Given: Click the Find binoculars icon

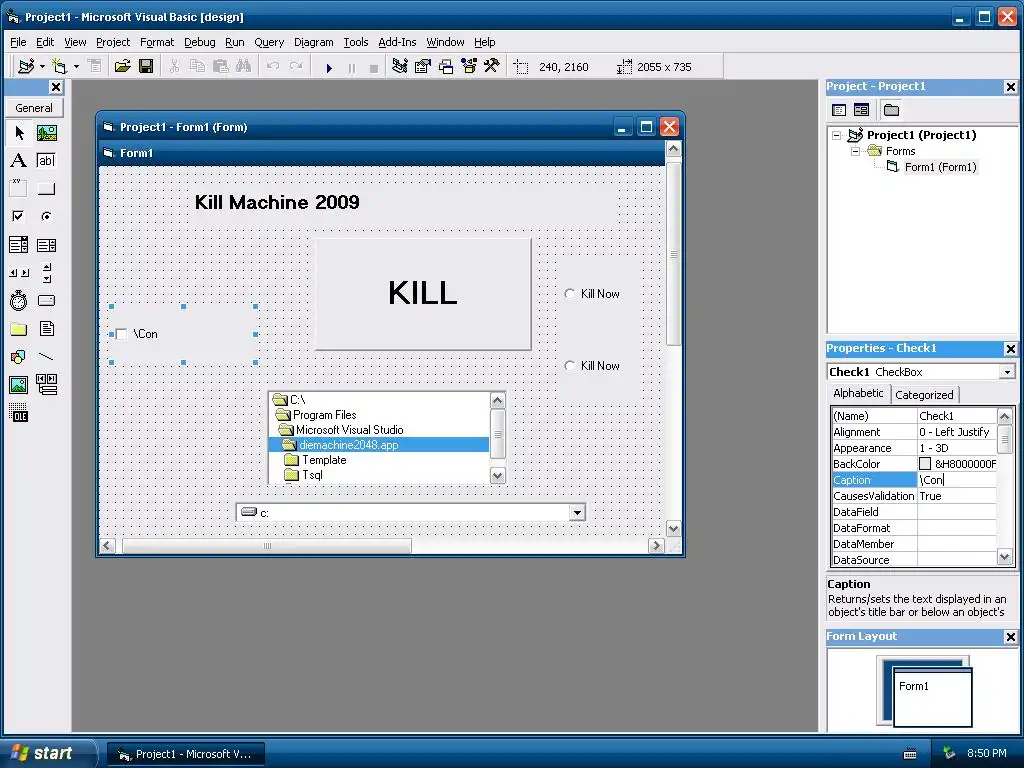Looking at the screenshot, I should point(244,66).
